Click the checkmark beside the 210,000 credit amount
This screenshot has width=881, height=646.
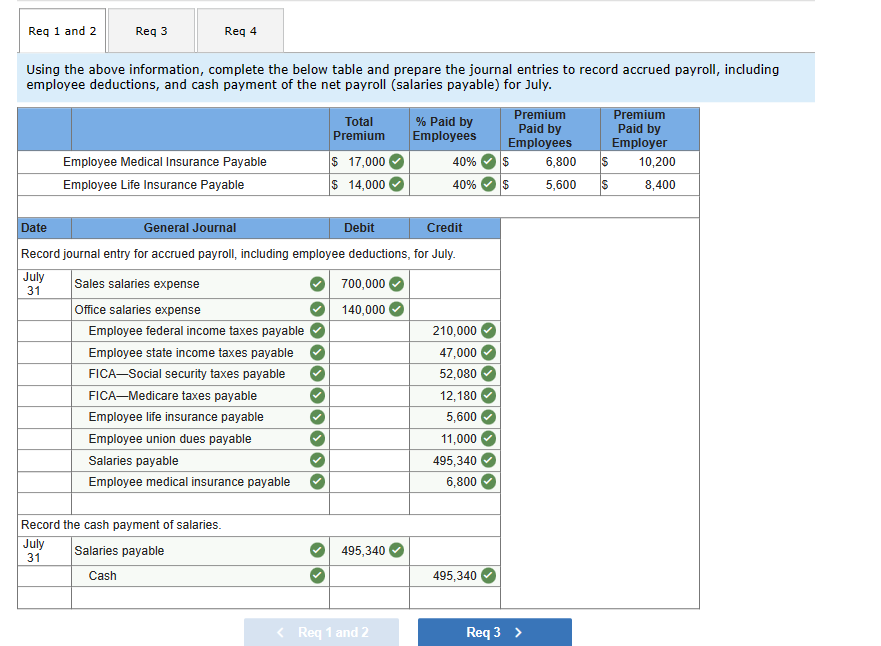point(487,330)
